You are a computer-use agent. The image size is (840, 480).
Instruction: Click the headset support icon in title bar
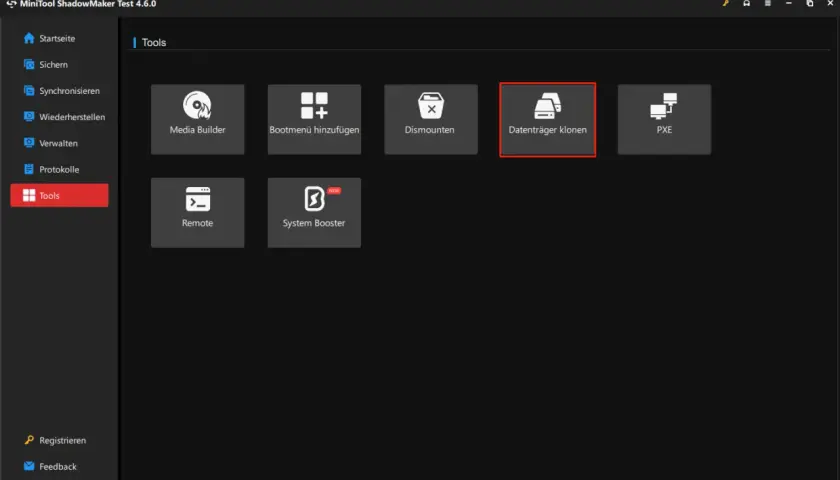(746, 3)
